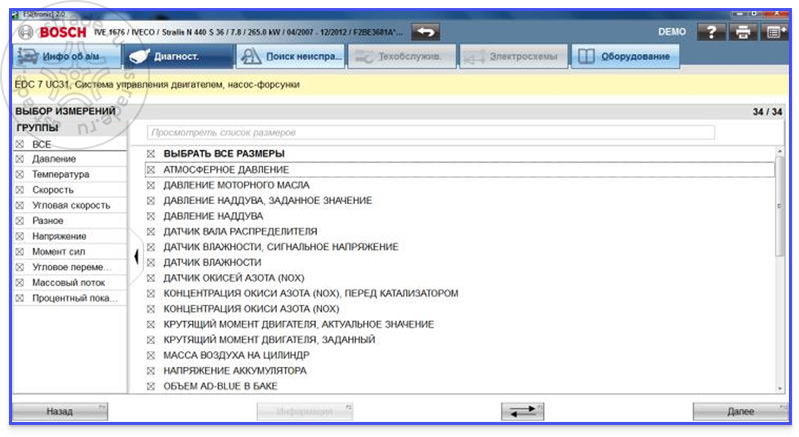Open the protocol list icon beside printer
The width and height of the screenshot is (799, 437).
click(774, 32)
